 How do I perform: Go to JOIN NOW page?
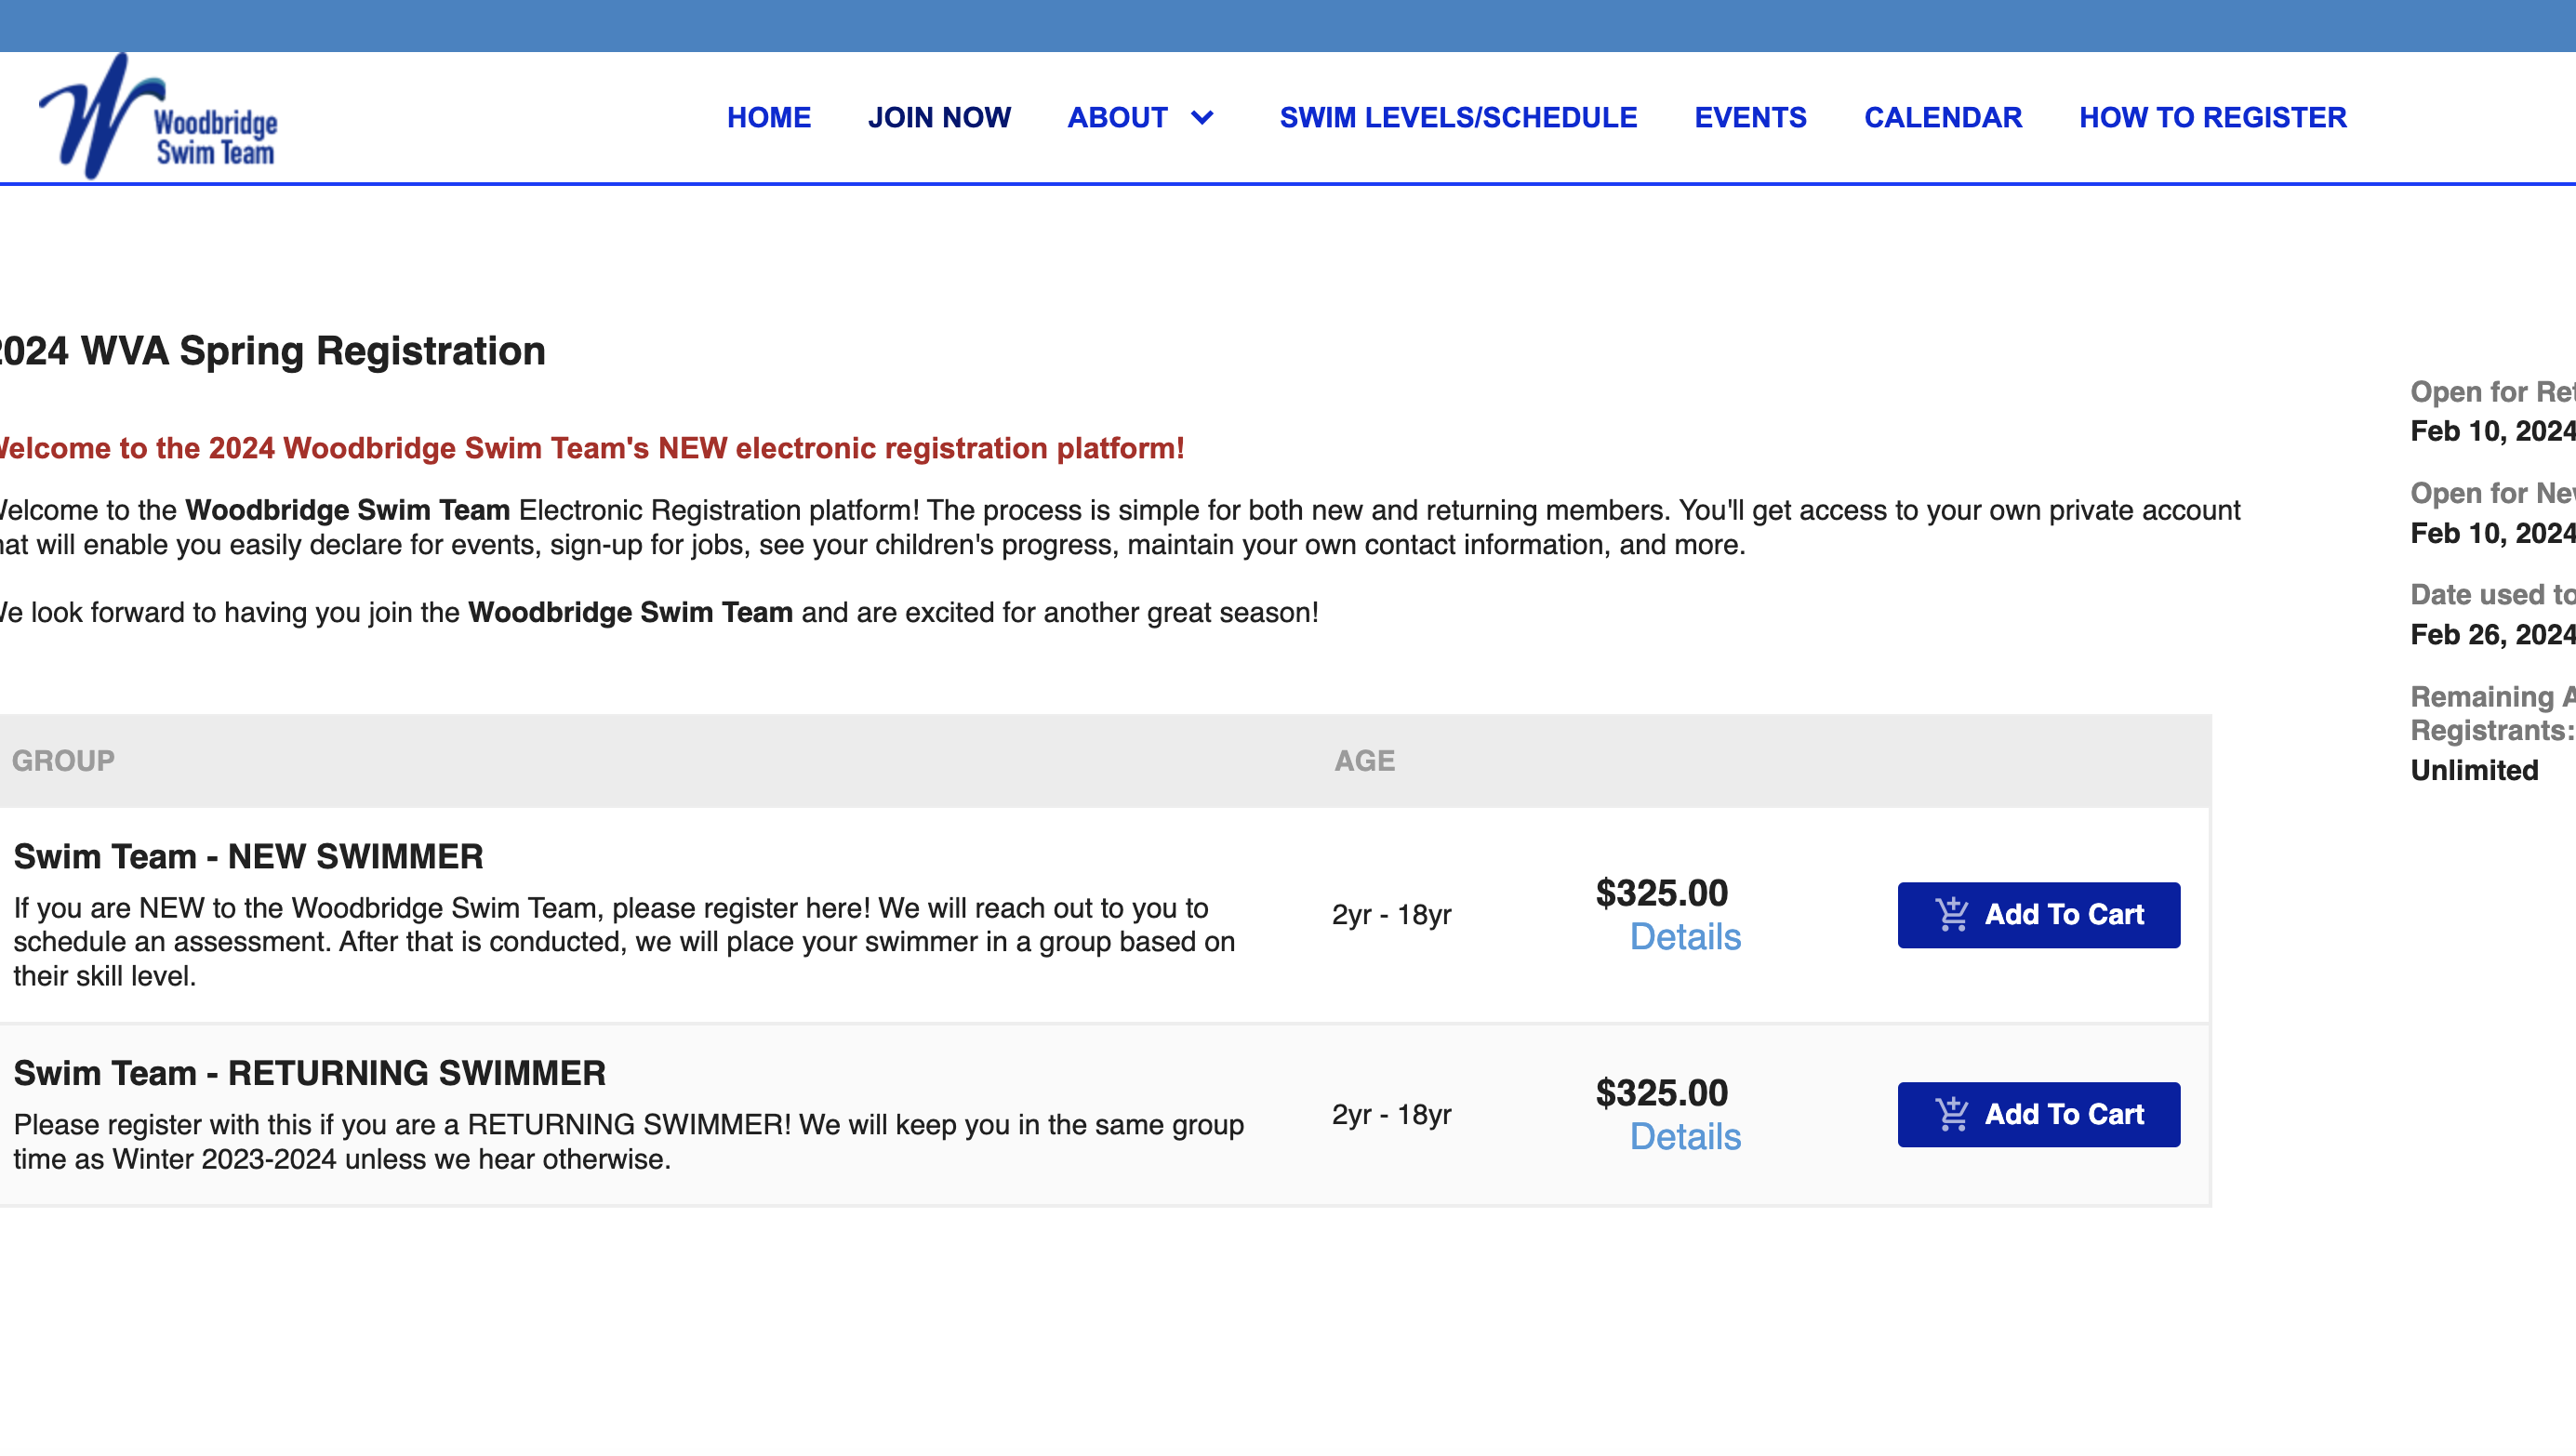[938, 118]
